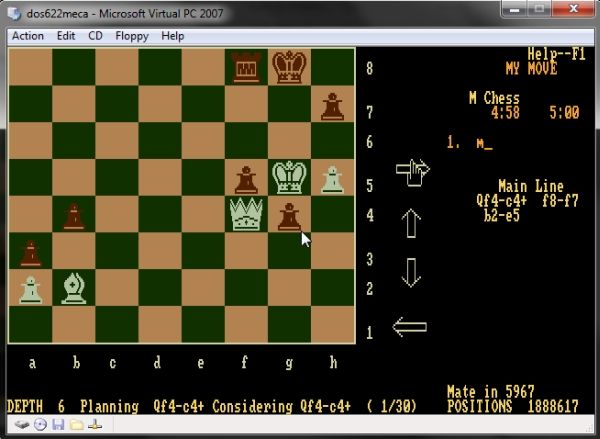
Task: Click the f8-f7 move in Main Line
Action: [560, 201]
